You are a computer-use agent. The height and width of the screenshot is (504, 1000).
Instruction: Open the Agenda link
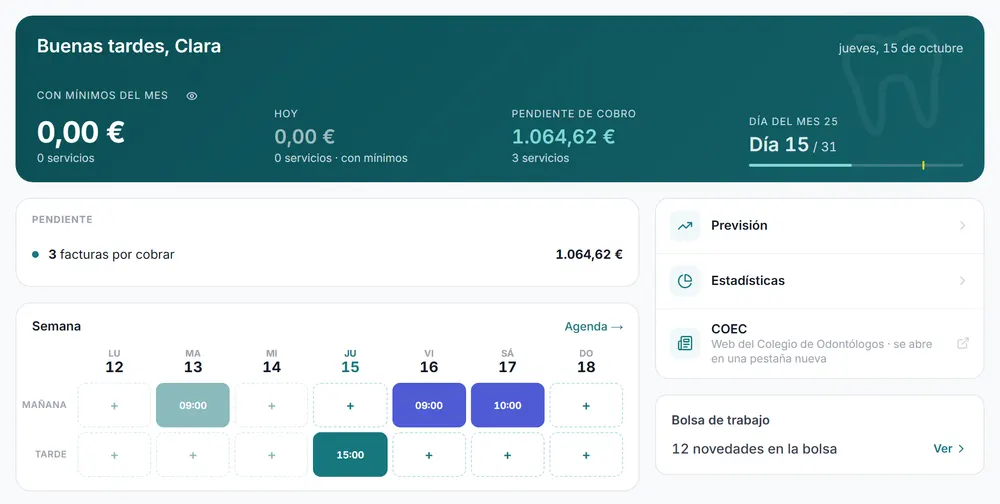tap(593, 327)
